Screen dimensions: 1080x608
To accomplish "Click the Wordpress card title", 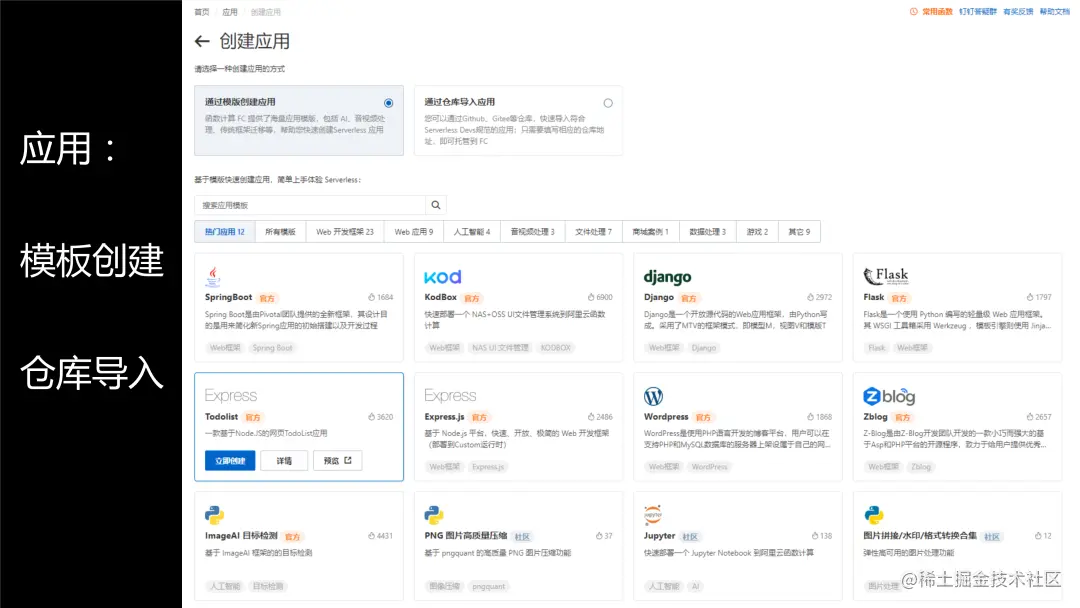I will 666,417.
